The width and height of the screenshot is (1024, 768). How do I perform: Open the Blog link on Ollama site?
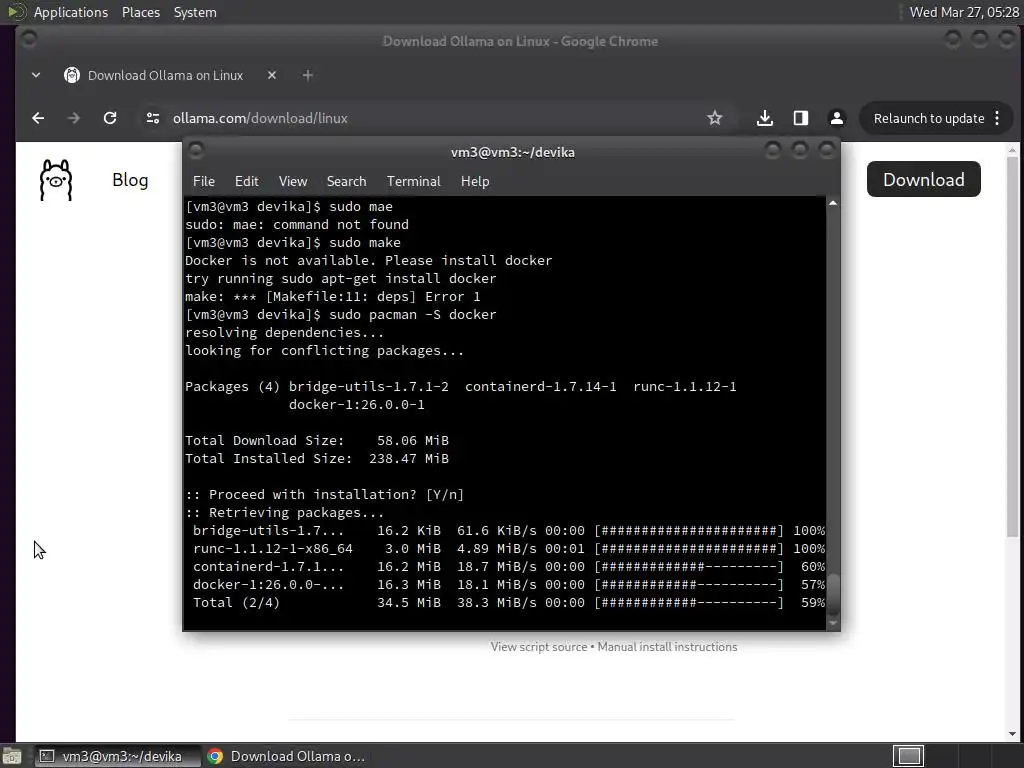click(130, 180)
